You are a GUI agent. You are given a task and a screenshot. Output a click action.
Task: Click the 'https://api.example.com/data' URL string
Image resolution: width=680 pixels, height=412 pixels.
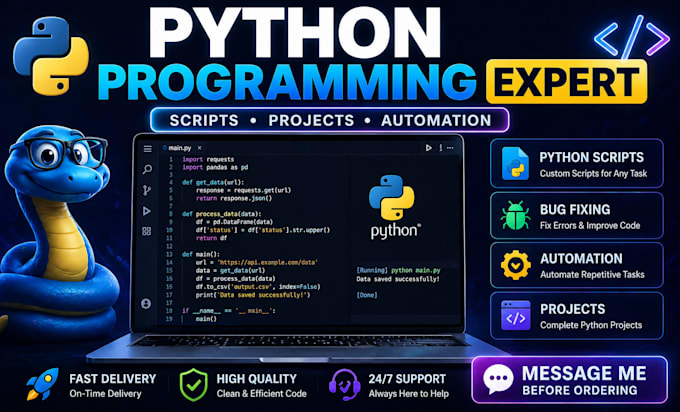coord(268,262)
